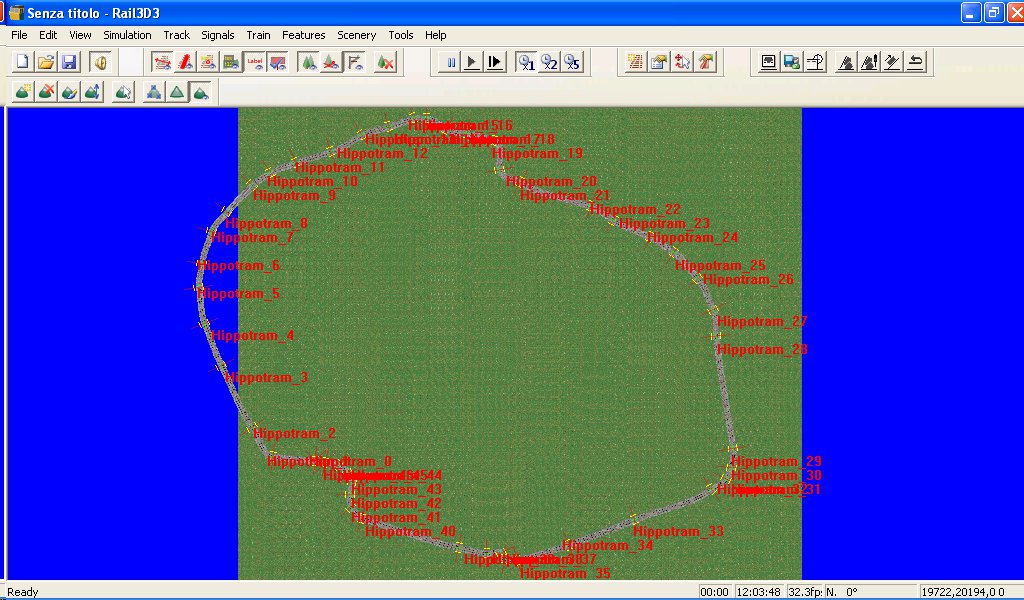Save the layout with the floppy disk icon

tap(69, 62)
